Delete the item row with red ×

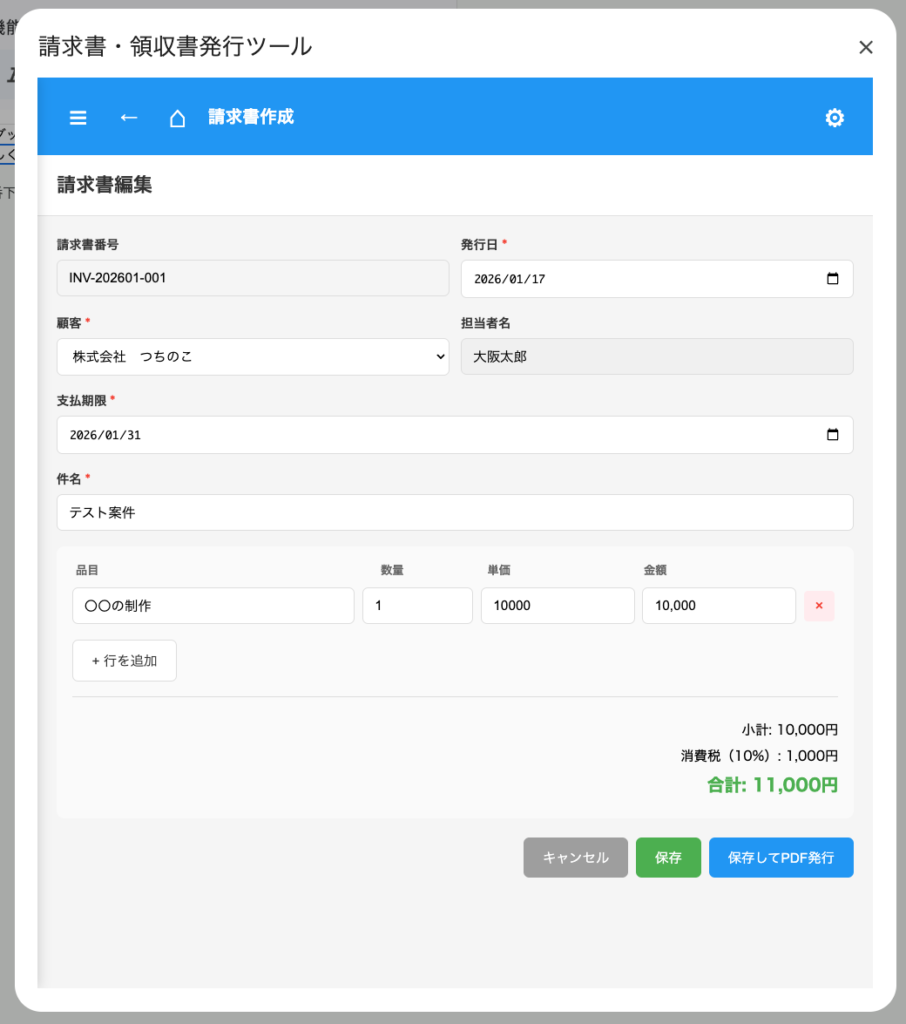819,606
